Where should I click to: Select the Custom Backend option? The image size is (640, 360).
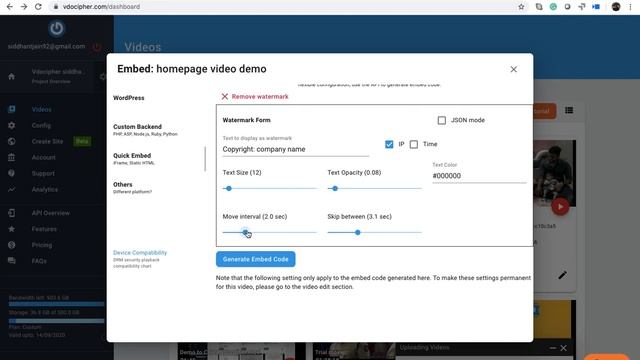[145, 130]
